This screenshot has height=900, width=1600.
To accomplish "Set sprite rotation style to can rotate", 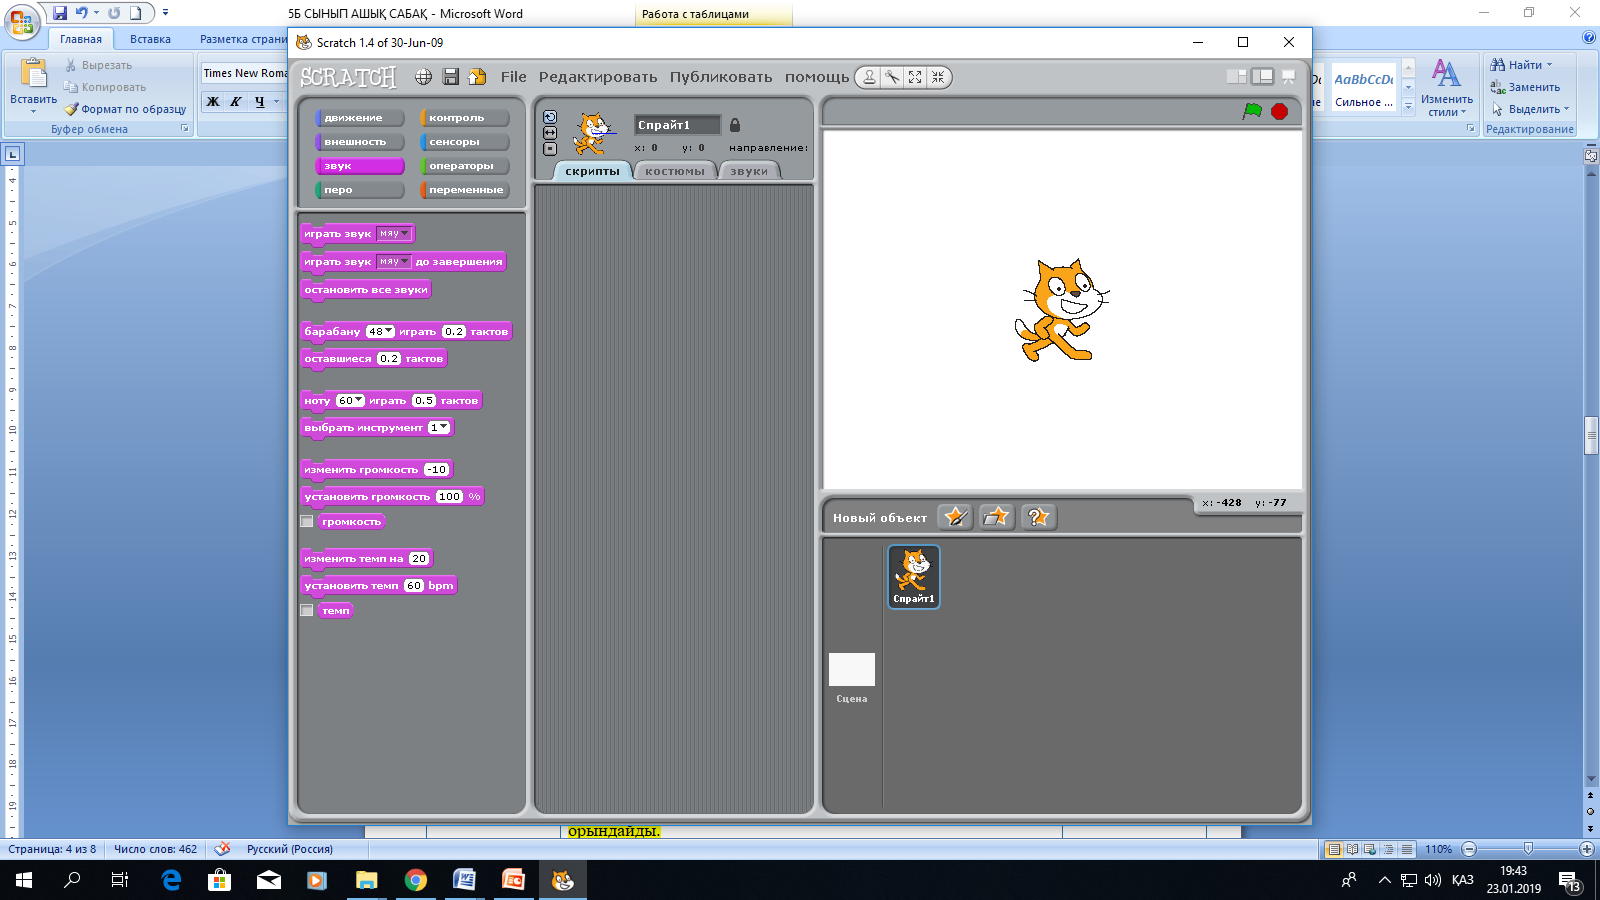I will (550, 117).
